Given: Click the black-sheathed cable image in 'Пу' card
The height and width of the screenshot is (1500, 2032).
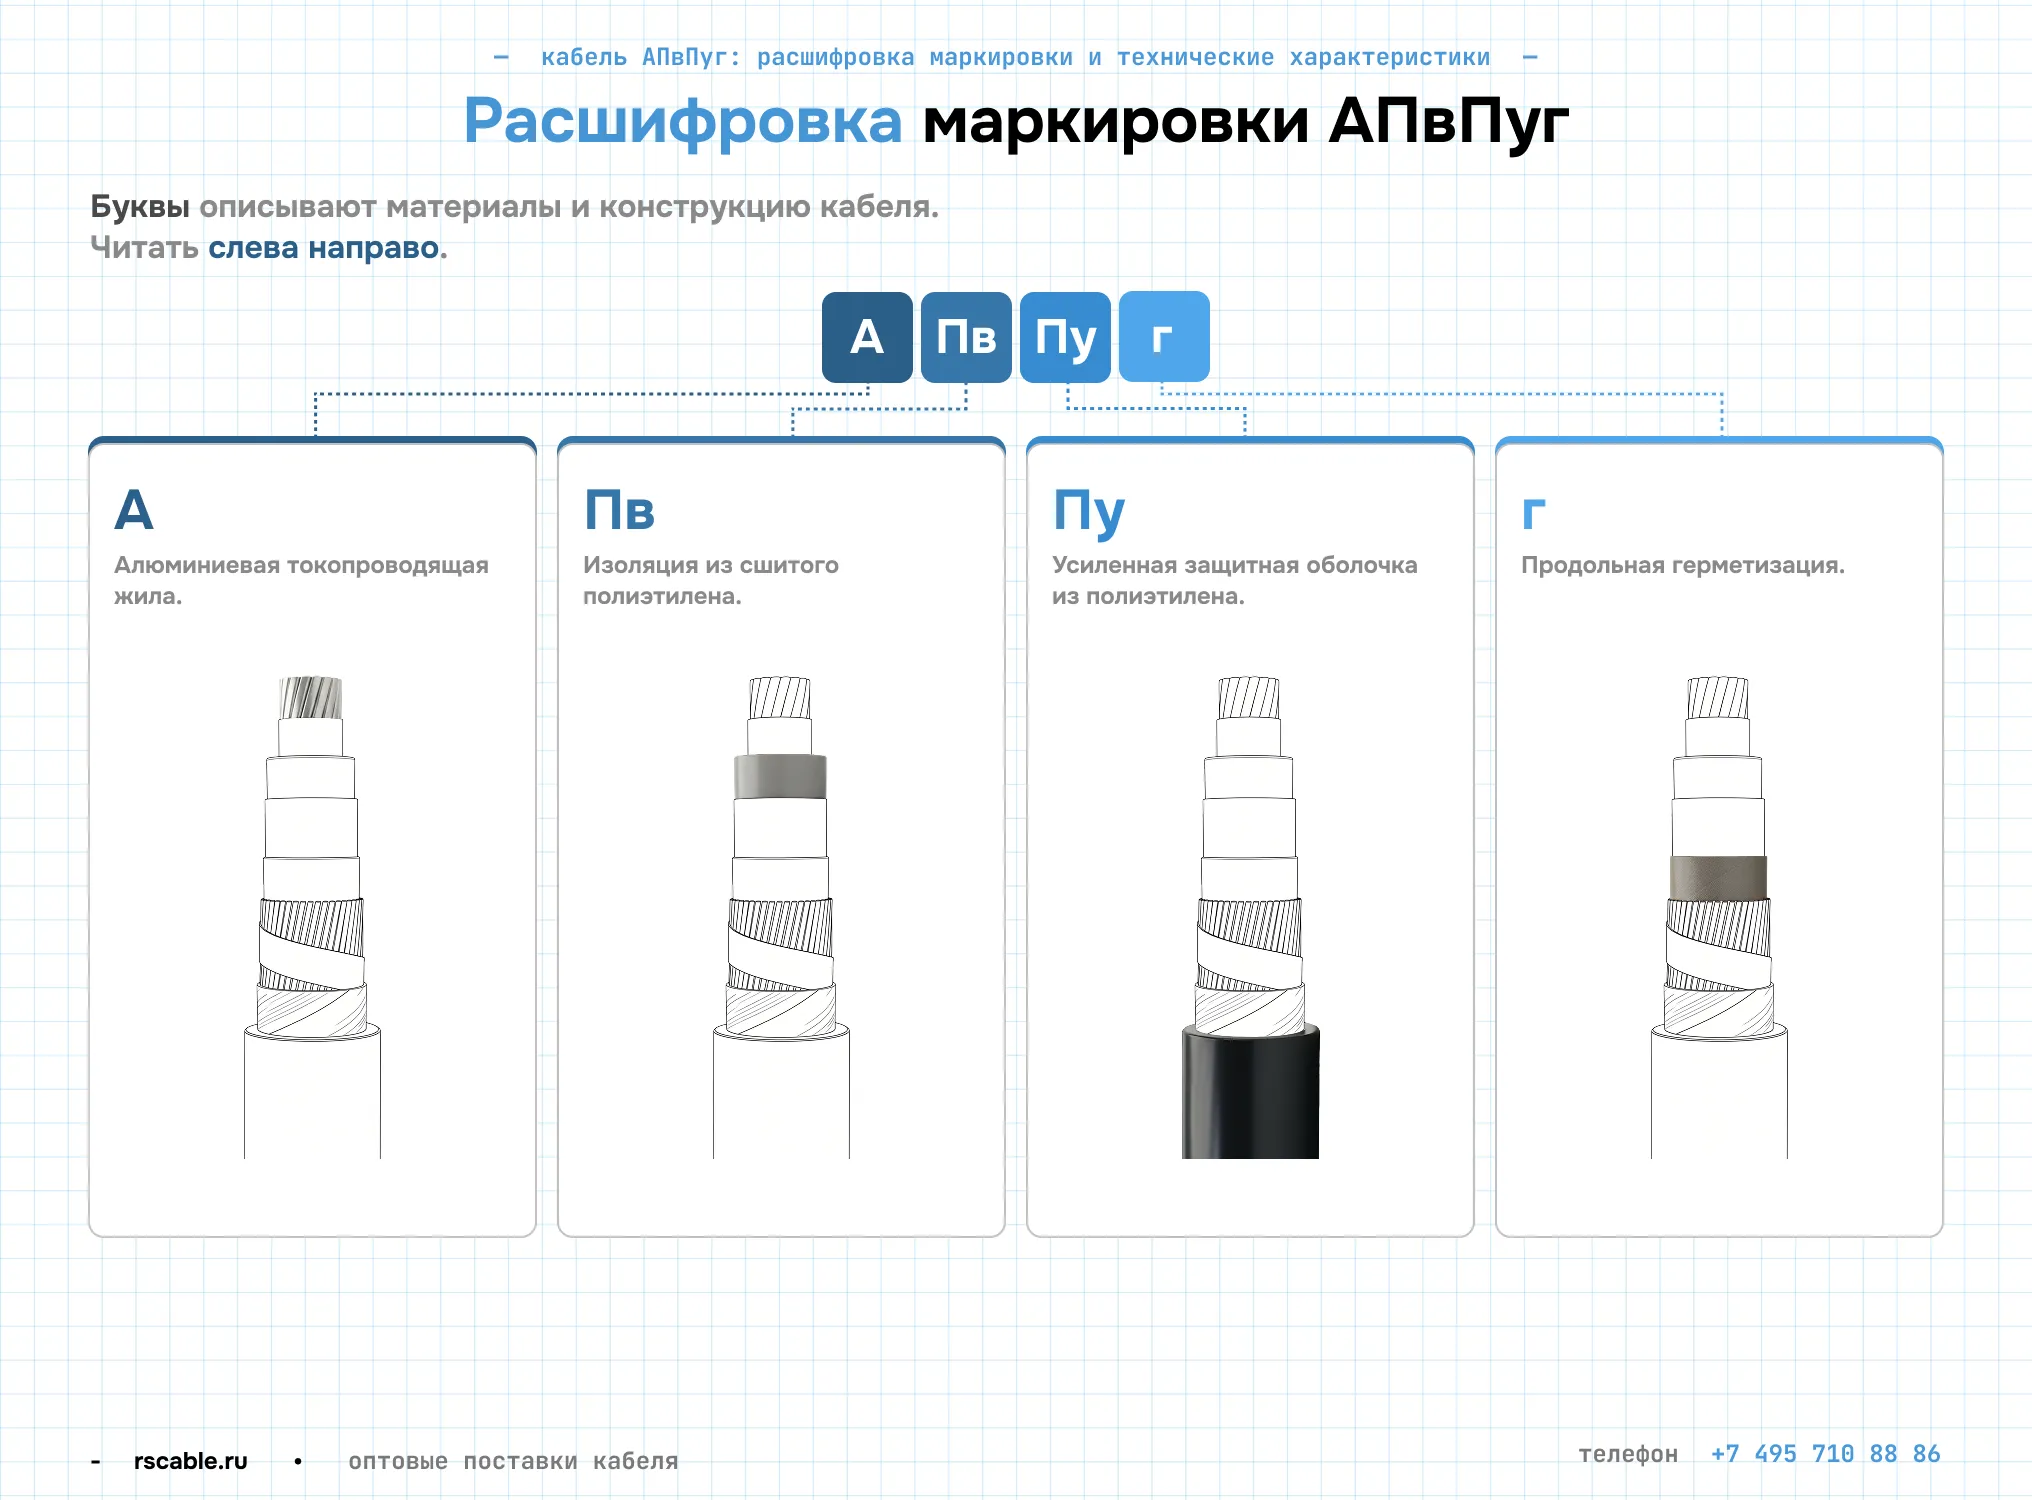Looking at the screenshot, I should 1250,917.
